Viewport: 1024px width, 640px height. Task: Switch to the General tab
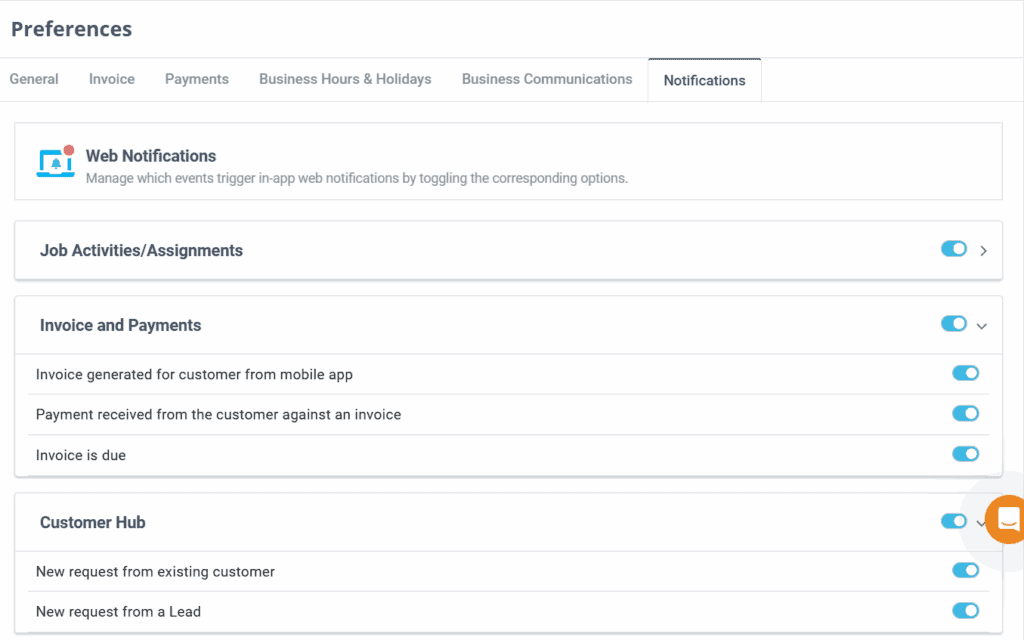[34, 79]
